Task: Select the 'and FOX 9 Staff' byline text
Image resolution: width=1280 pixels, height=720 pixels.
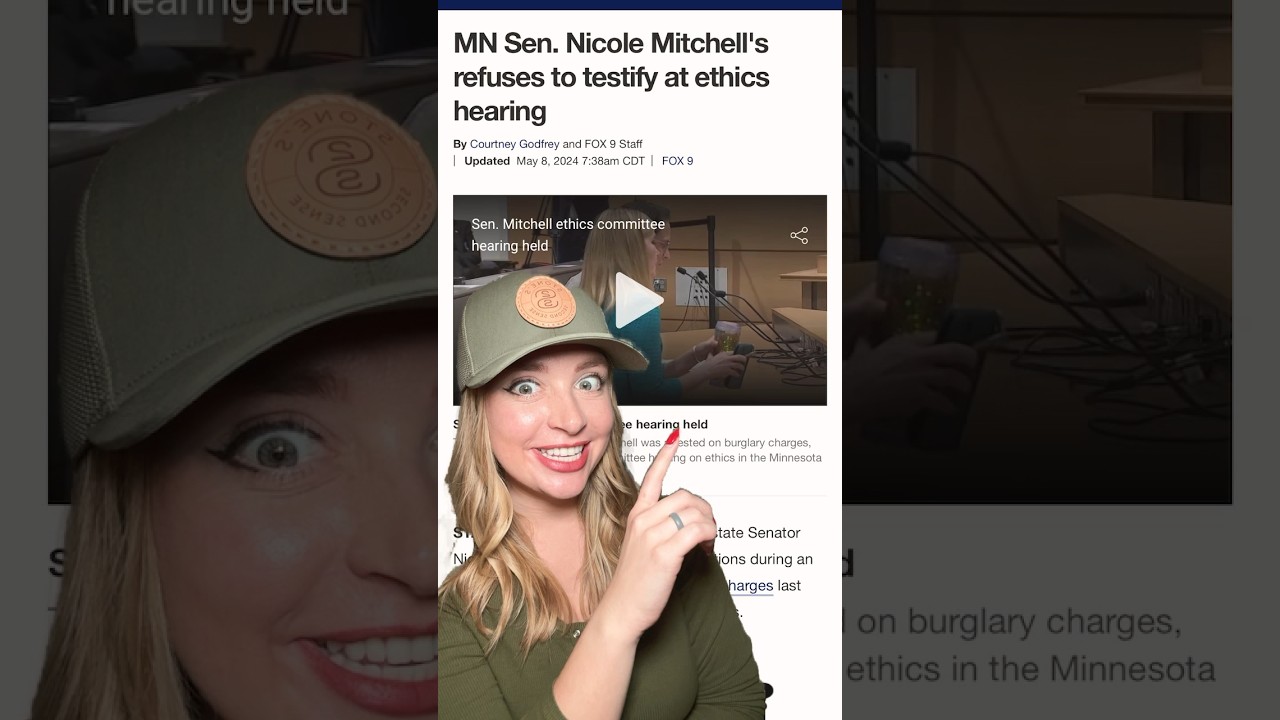Action: tap(602, 144)
